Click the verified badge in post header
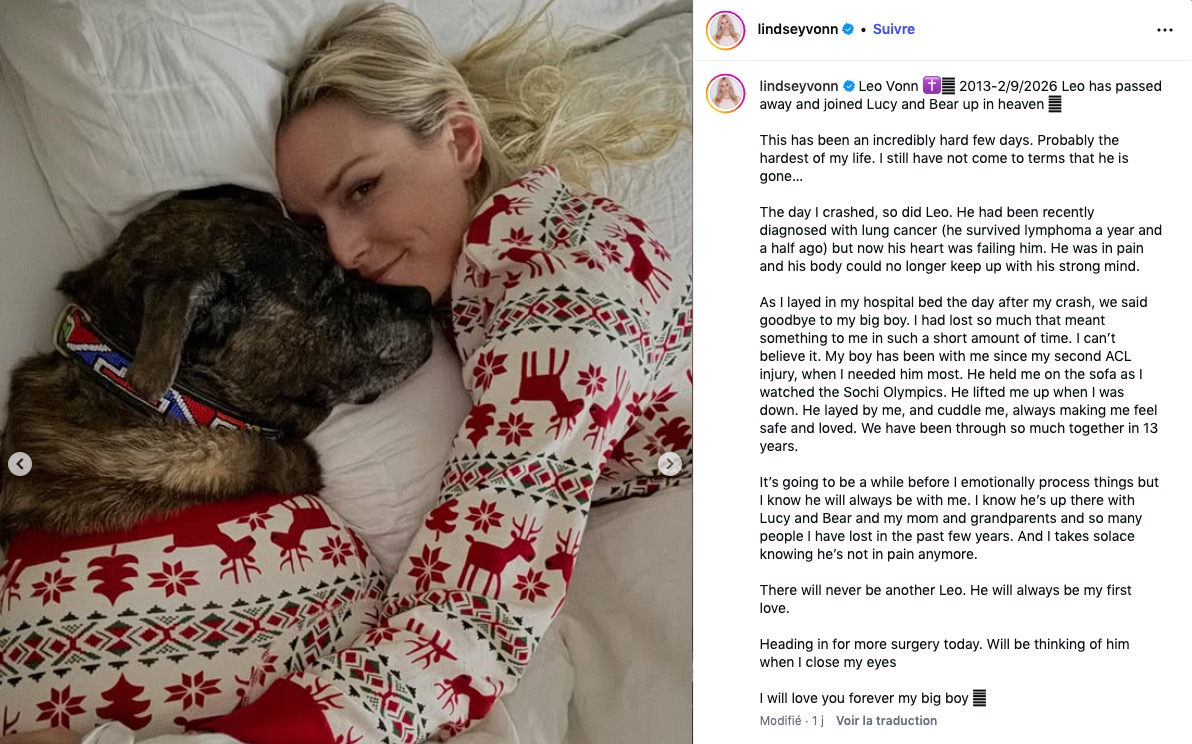1192x744 pixels. click(848, 30)
